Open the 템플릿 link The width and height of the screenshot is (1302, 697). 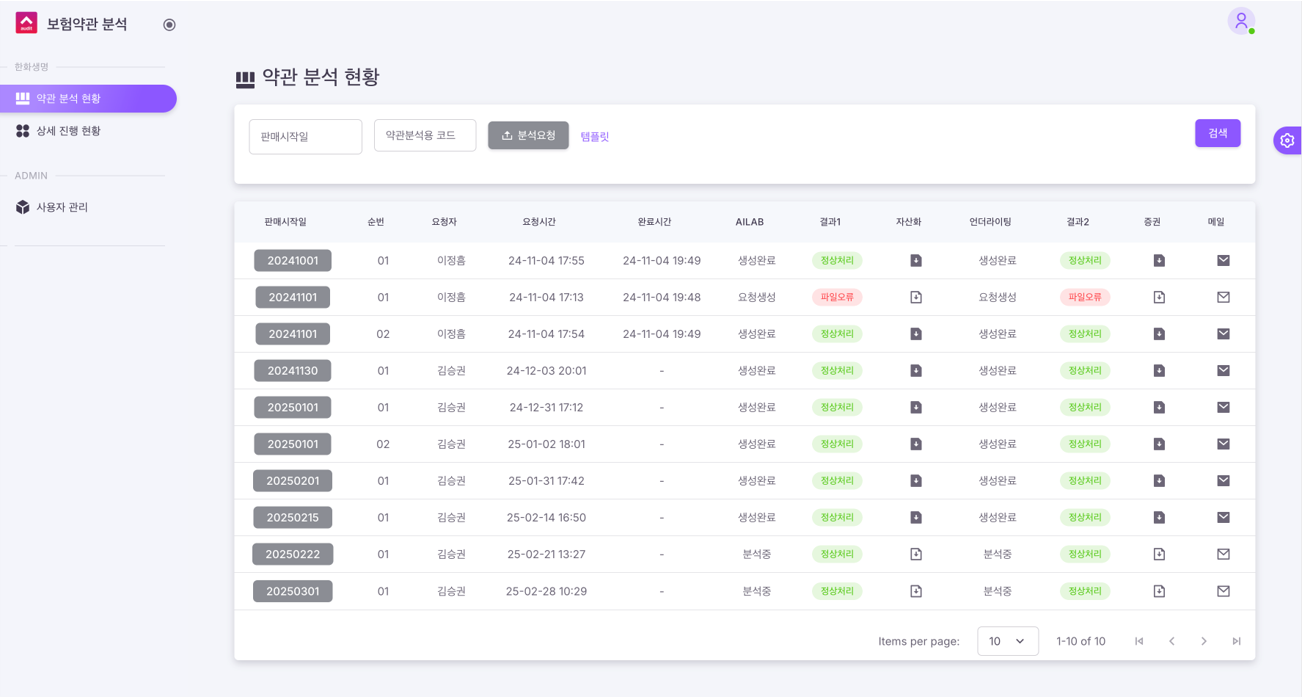[594, 137]
